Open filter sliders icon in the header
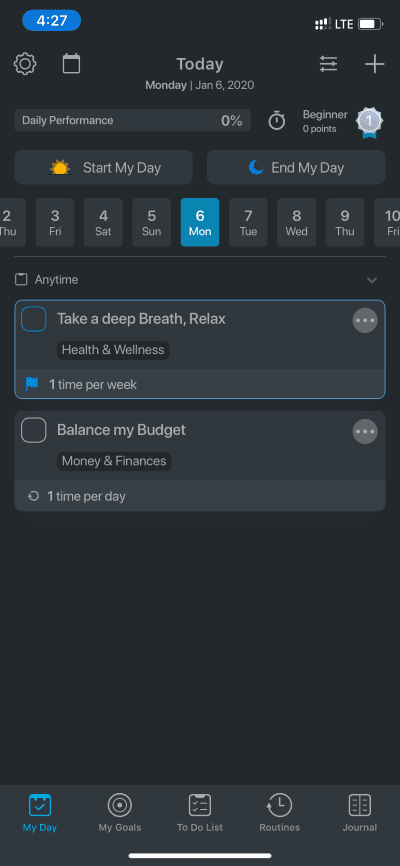400x866 pixels. point(329,64)
